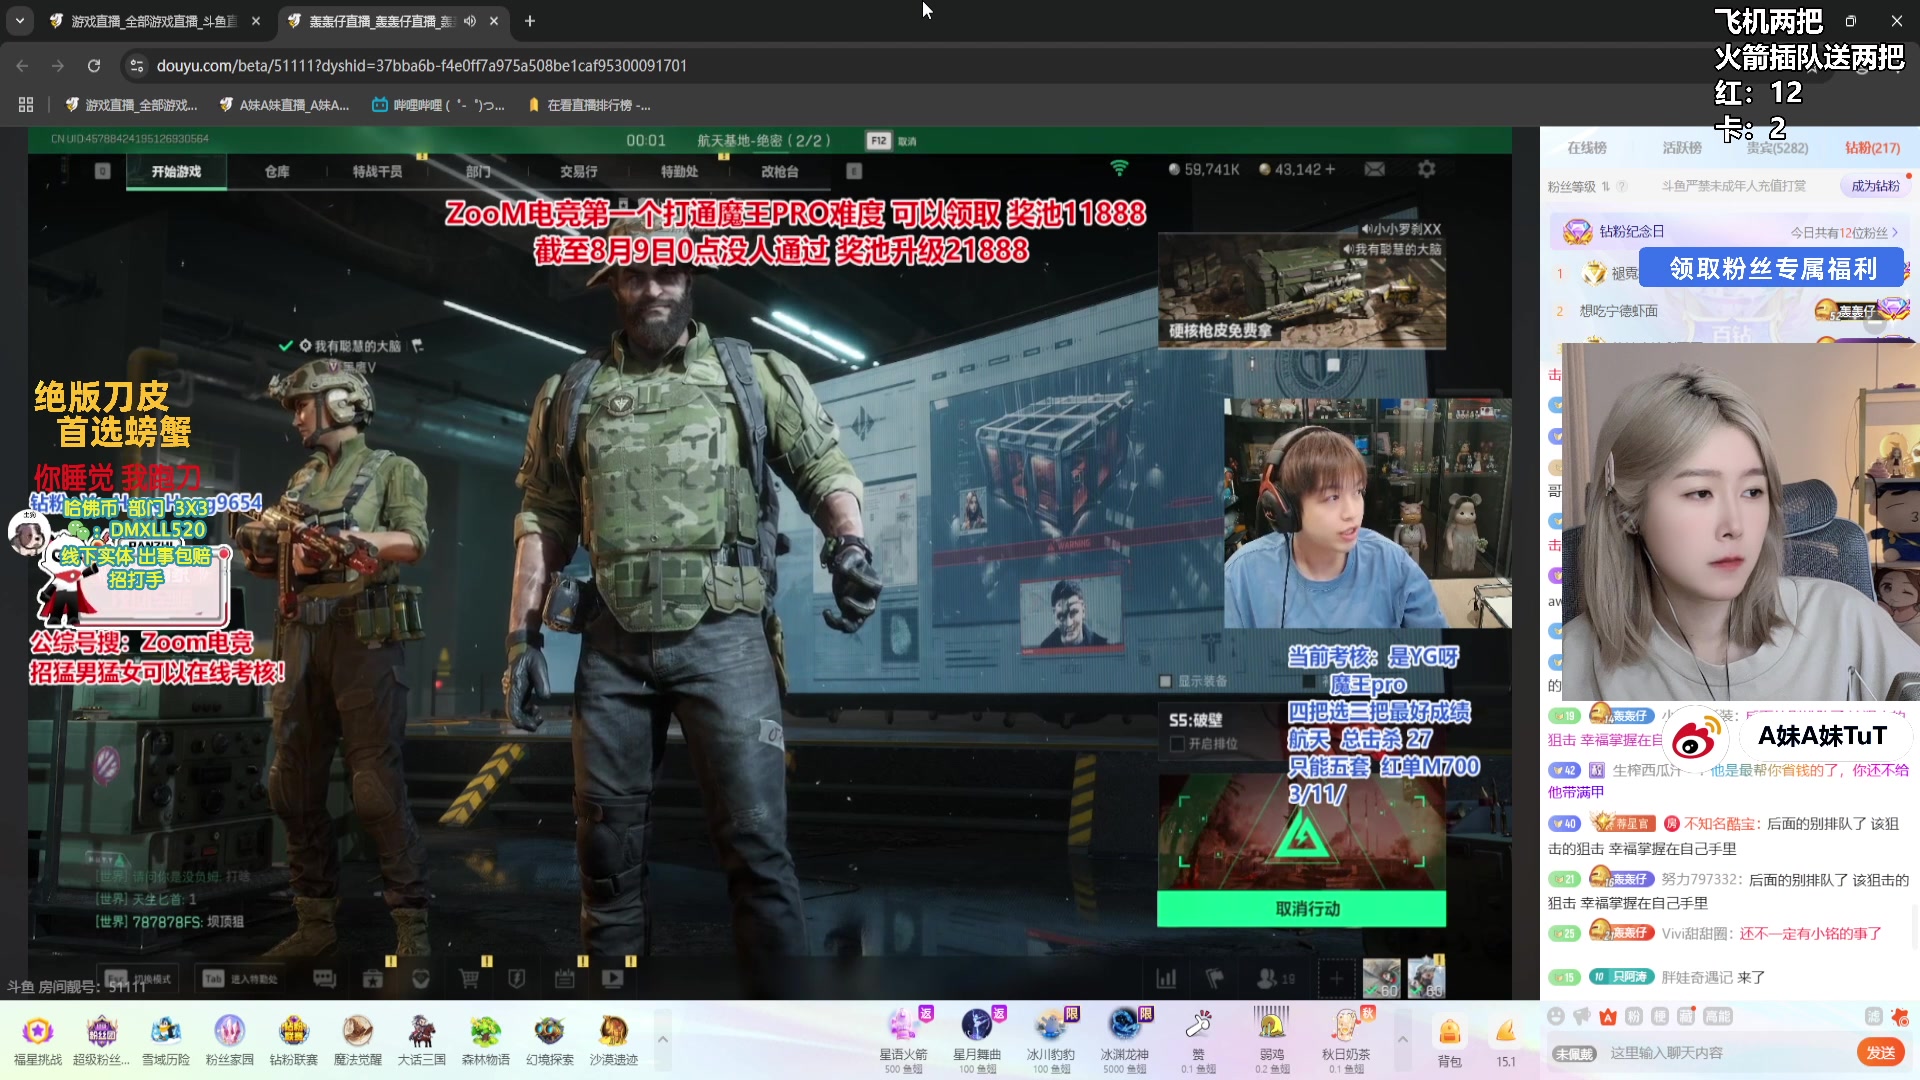
Task: Open the chat settings gear icon
Action: 1899,1016
